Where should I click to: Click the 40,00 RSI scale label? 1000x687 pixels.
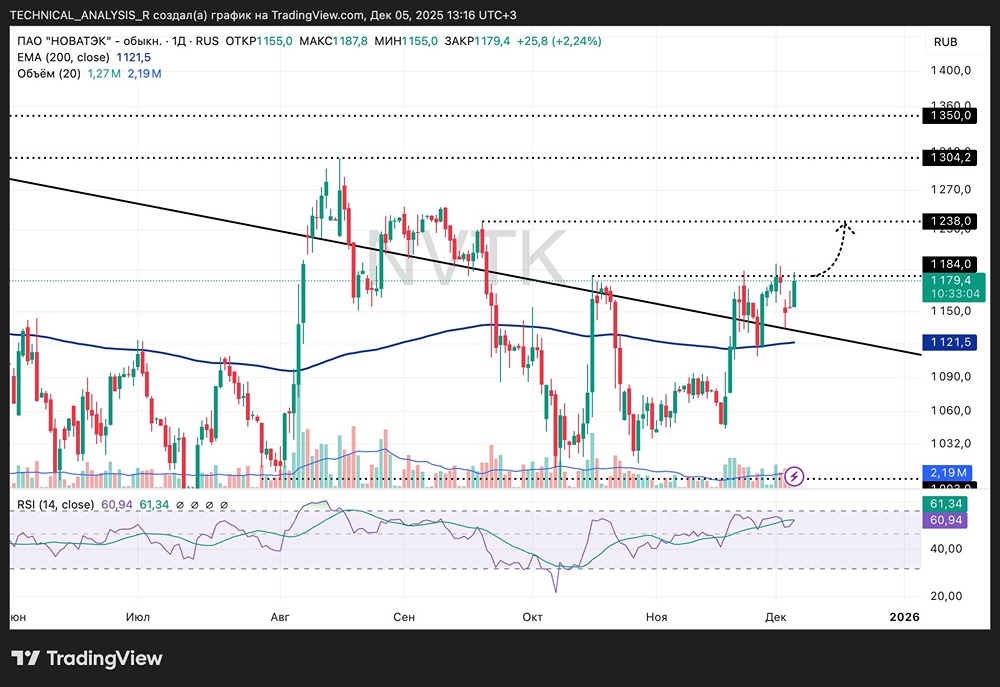coord(946,549)
